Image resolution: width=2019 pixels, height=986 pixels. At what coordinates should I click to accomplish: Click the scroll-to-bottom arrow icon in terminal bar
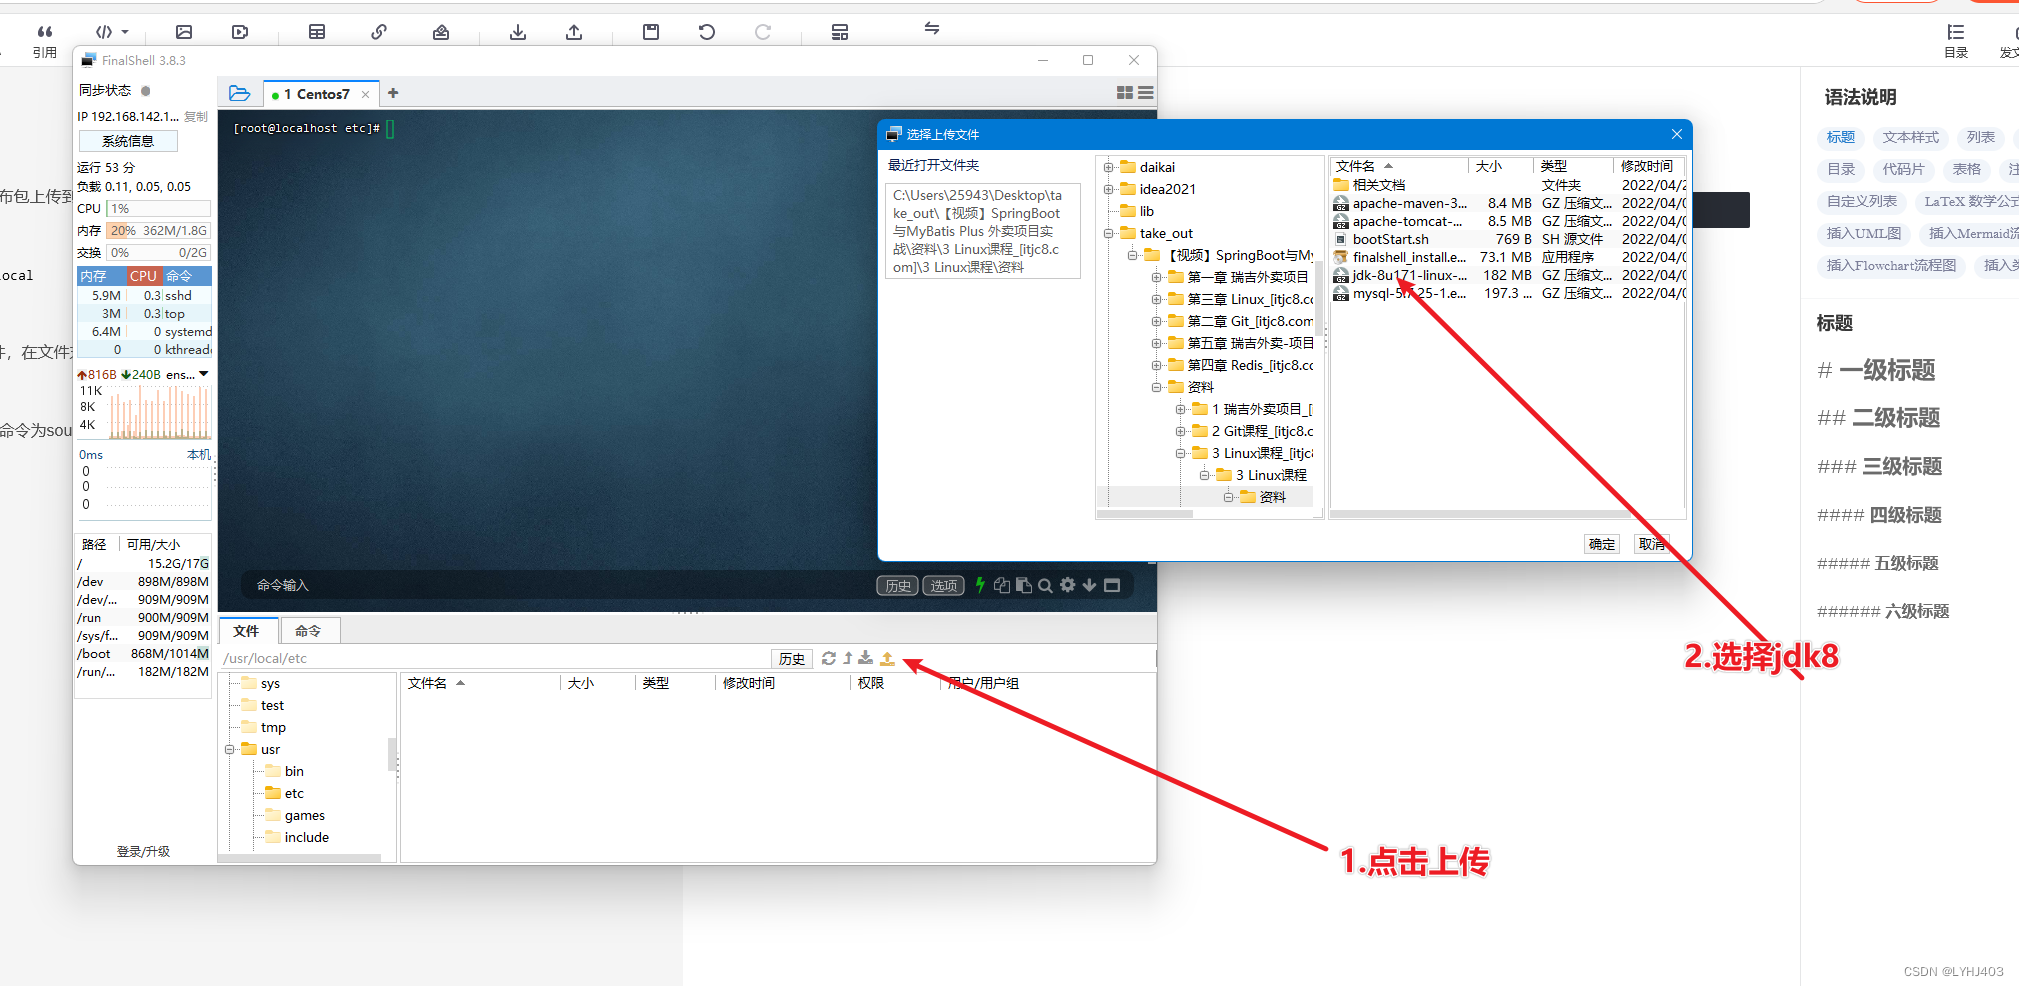tap(1089, 585)
